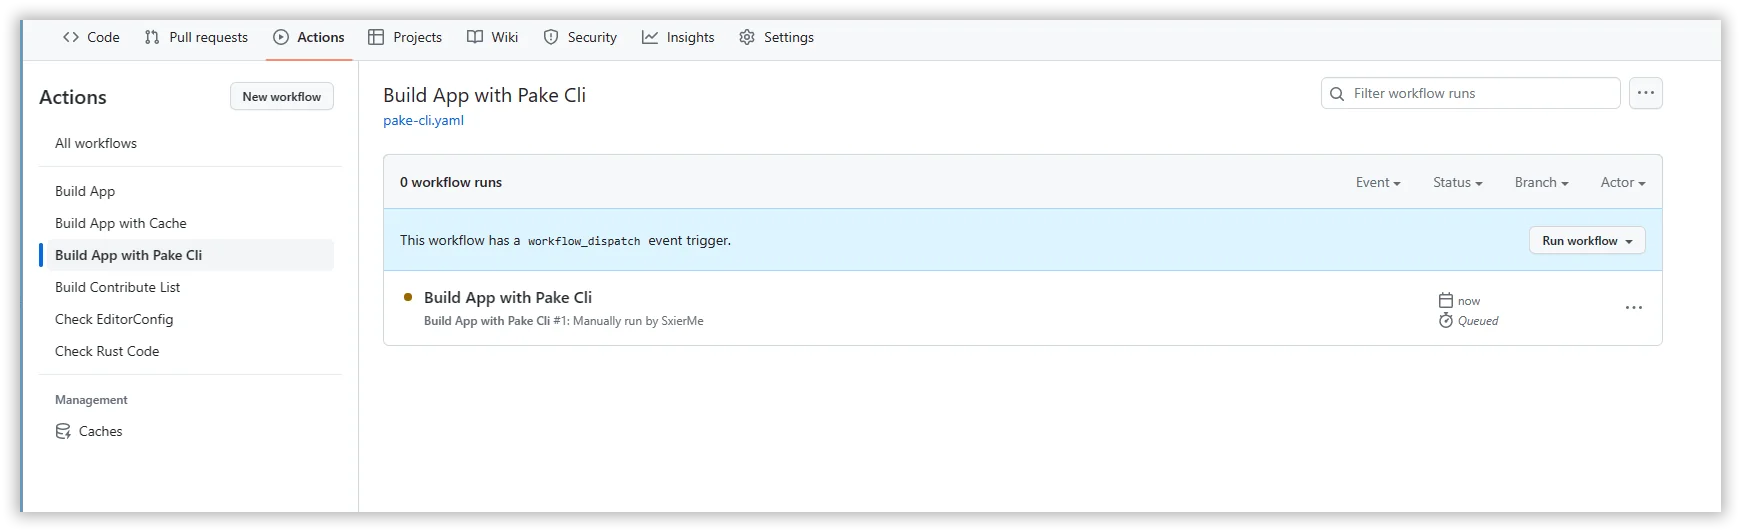The width and height of the screenshot is (1741, 532).
Task: Click the Pull requests icon
Action: [152, 37]
